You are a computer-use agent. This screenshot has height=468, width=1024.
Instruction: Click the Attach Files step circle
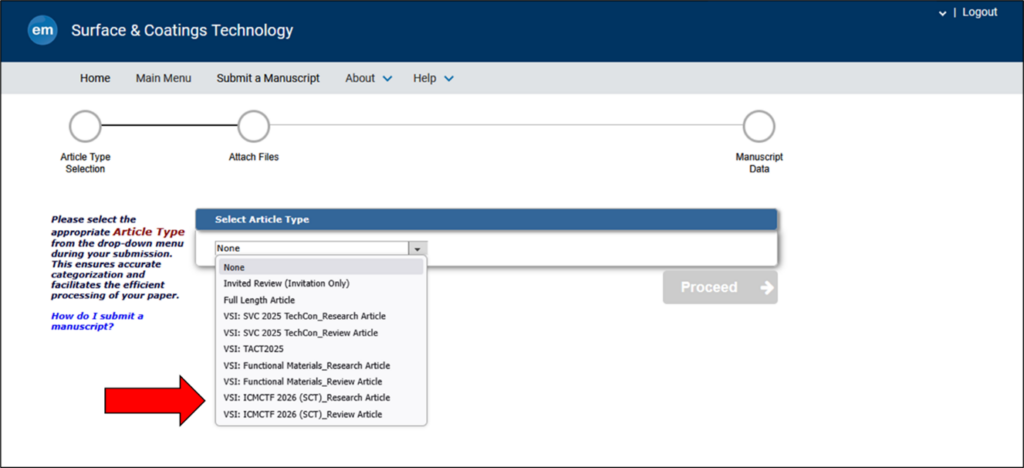click(x=253, y=127)
